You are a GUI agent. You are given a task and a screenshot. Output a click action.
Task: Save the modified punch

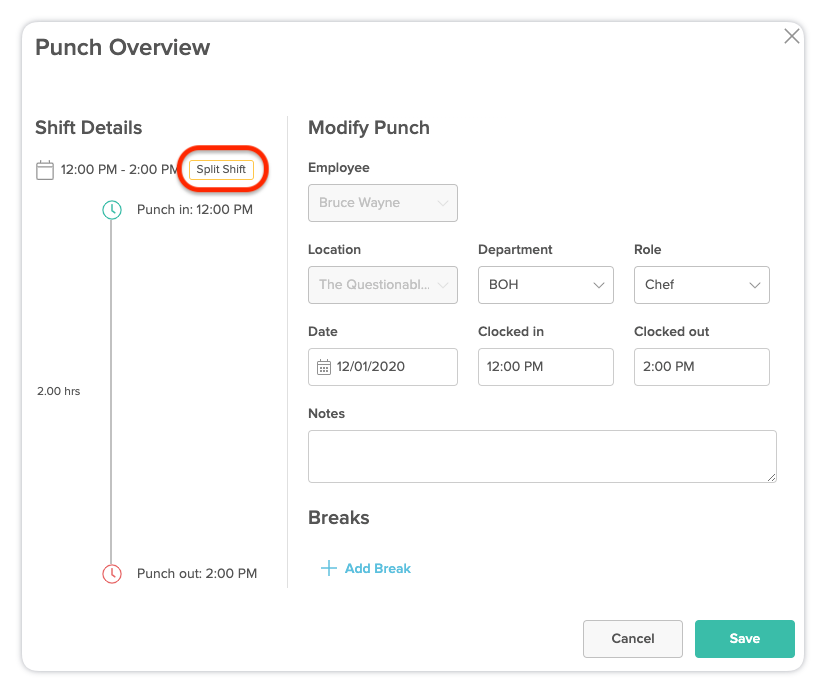tap(744, 639)
